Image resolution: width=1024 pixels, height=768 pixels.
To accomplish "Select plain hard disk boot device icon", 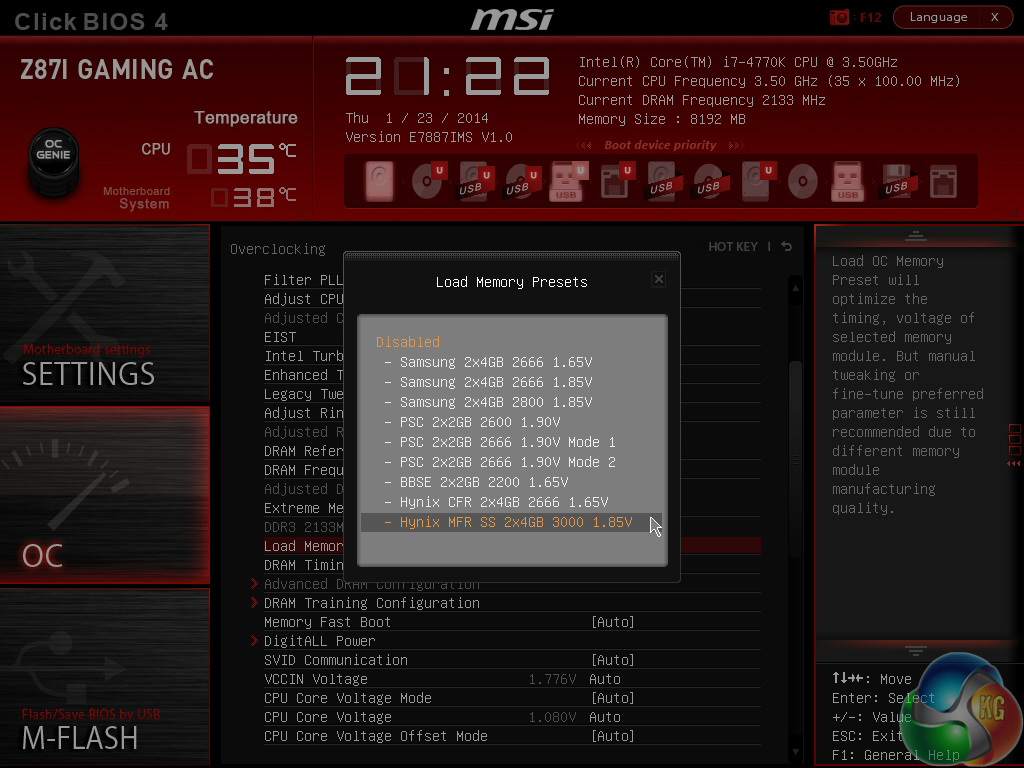I will pos(379,181).
